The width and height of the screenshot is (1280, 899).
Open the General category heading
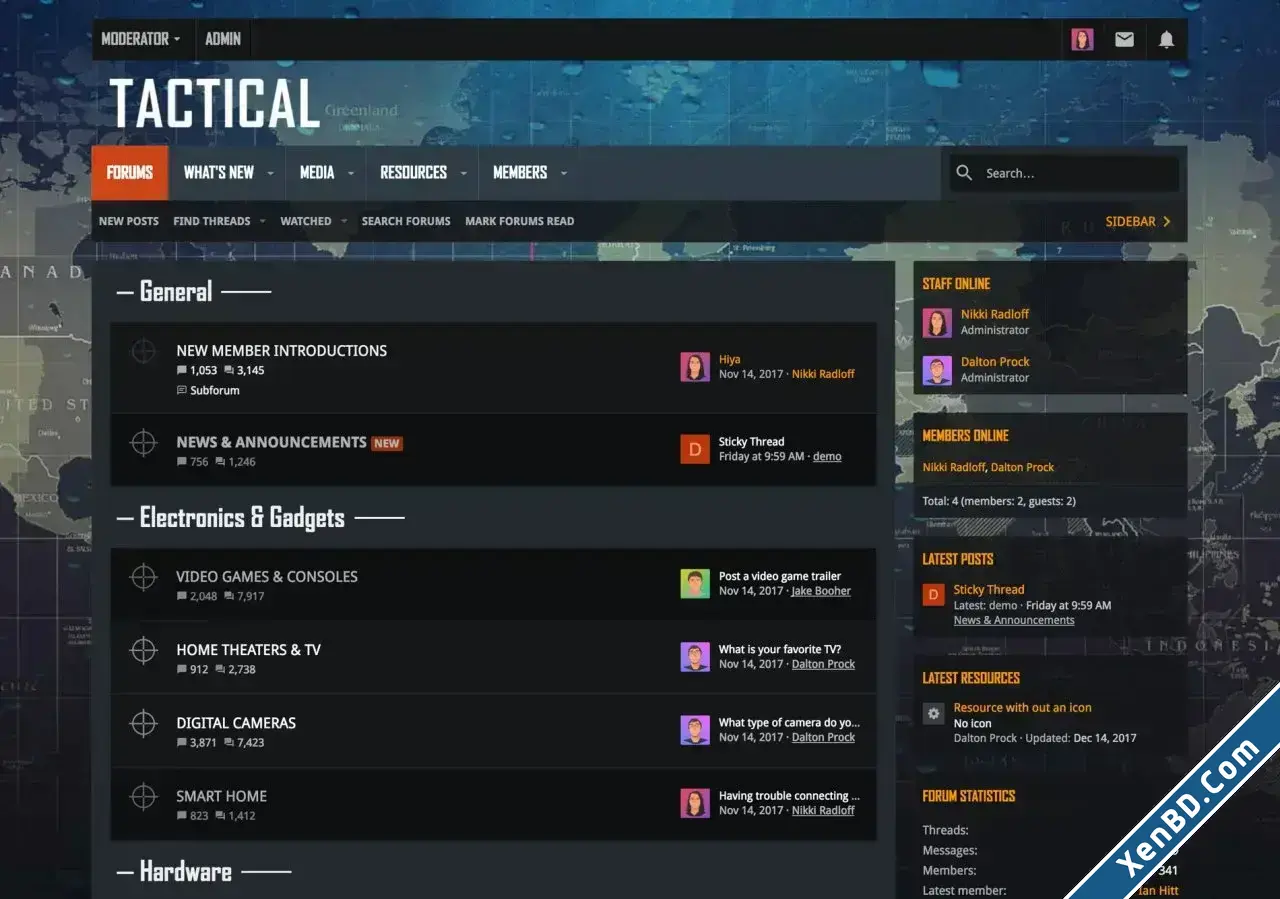(x=176, y=292)
